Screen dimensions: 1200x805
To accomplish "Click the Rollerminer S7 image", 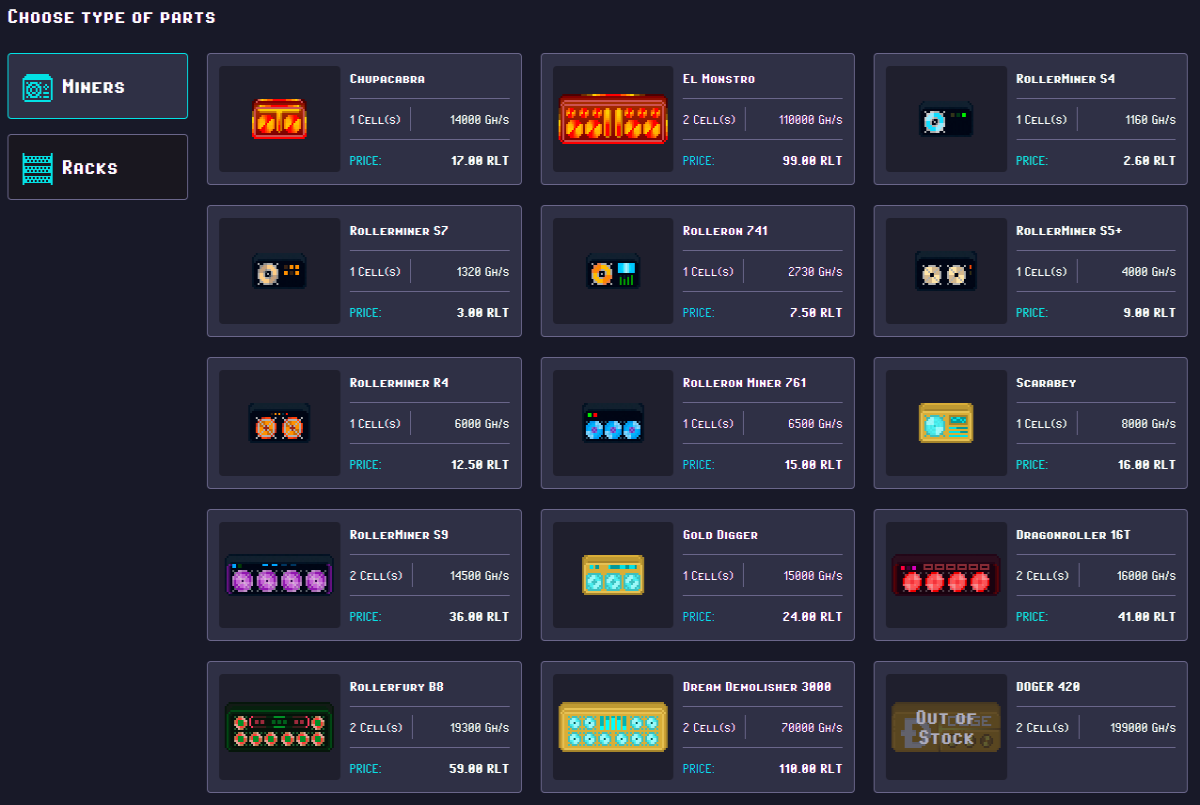I will tap(280, 271).
